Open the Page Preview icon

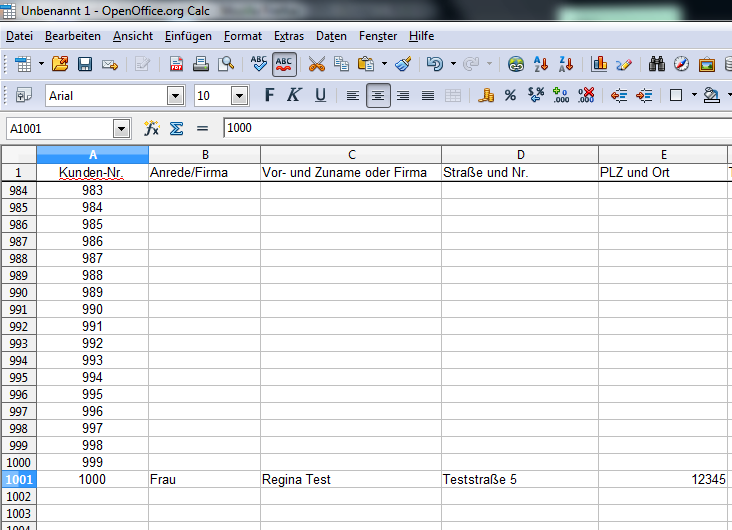tap(226, 64)
